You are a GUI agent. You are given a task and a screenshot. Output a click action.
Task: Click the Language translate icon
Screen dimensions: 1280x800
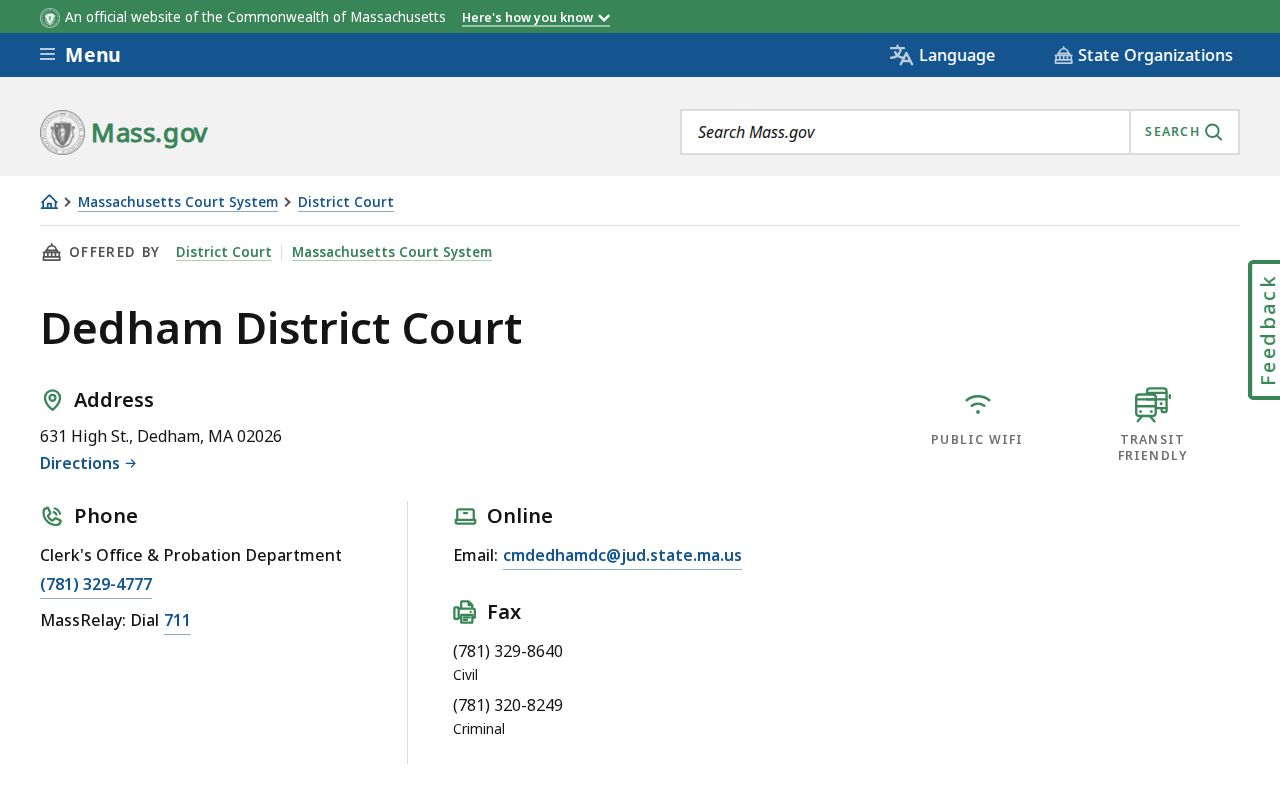tap(901, 55)
